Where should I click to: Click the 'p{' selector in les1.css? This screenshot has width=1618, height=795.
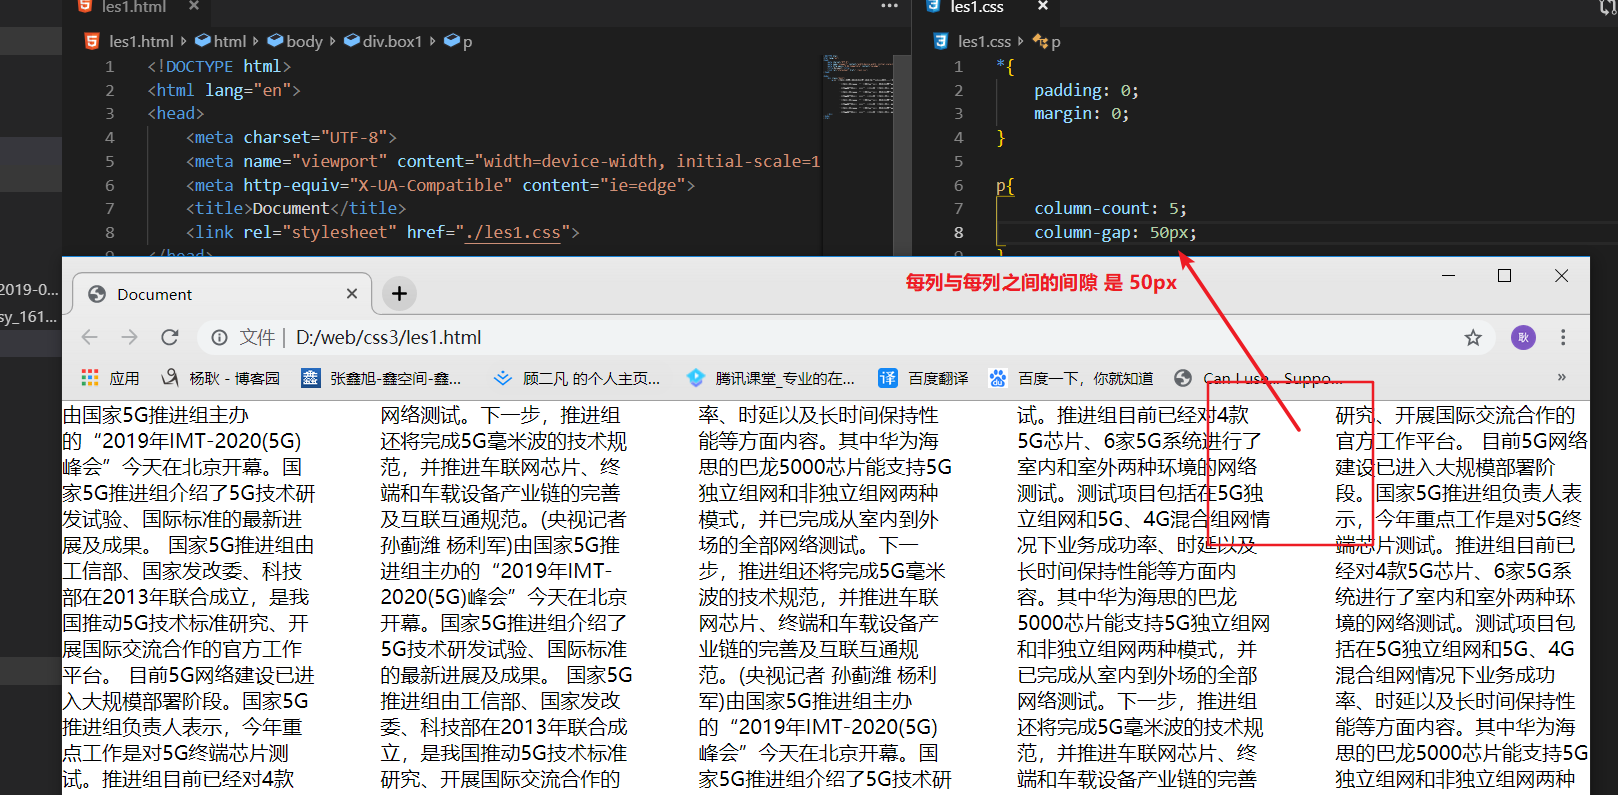[1005, 185]
